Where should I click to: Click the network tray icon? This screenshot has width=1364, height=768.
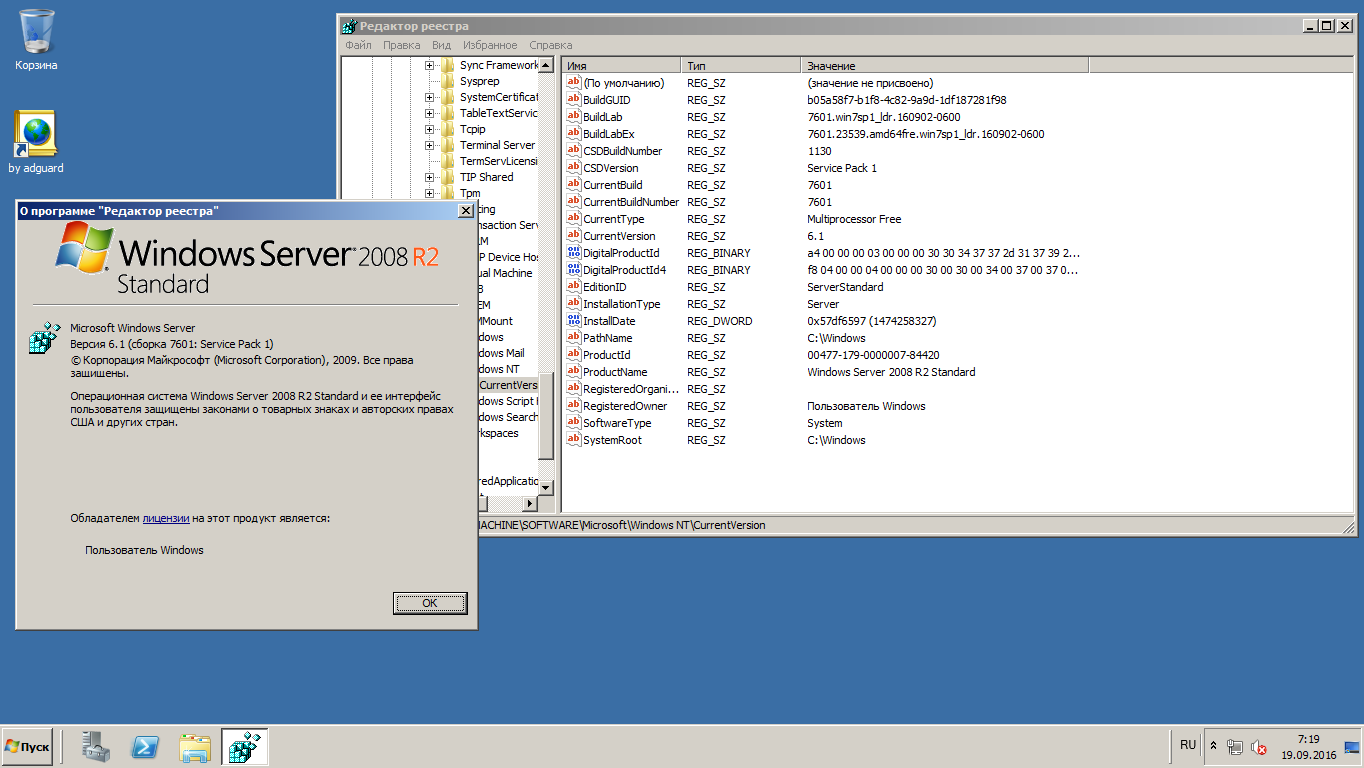tap(1236, 746)
